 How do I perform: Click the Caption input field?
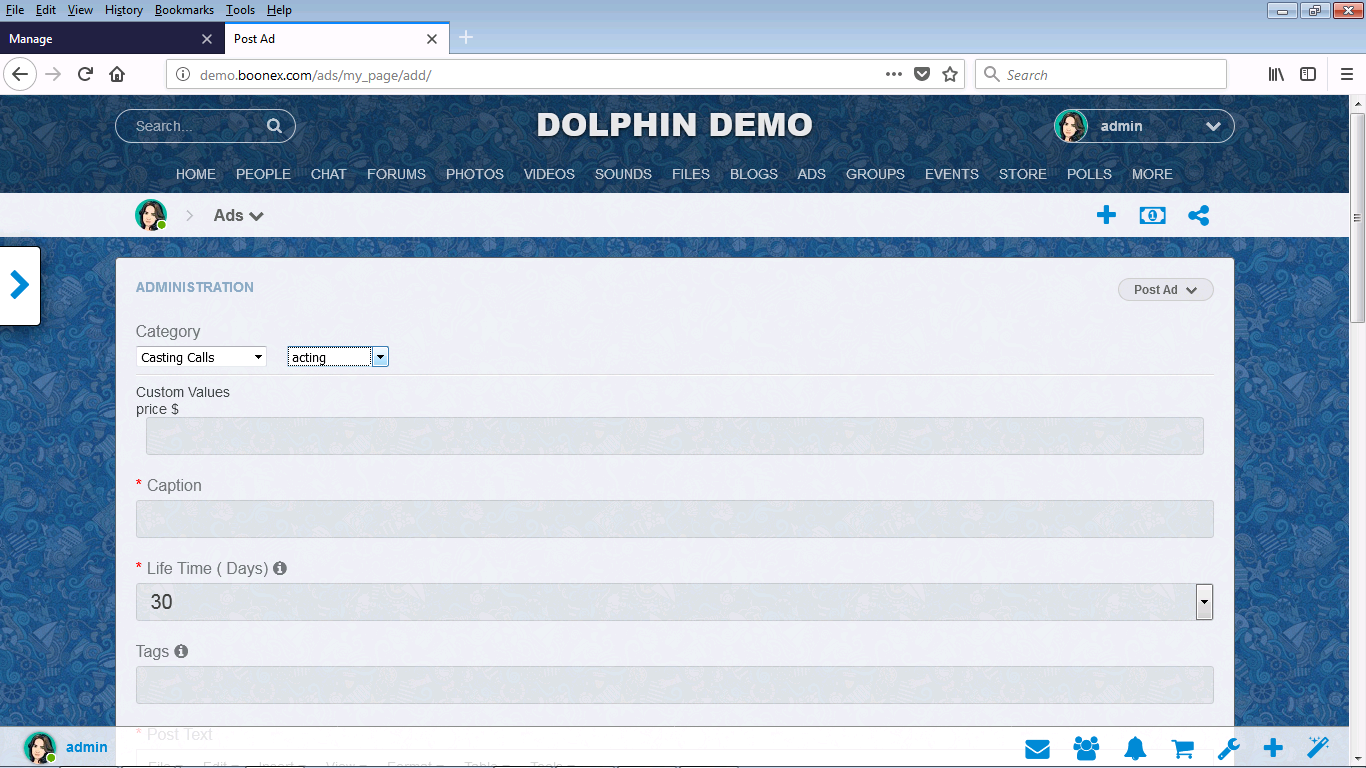tap(674, 519)
